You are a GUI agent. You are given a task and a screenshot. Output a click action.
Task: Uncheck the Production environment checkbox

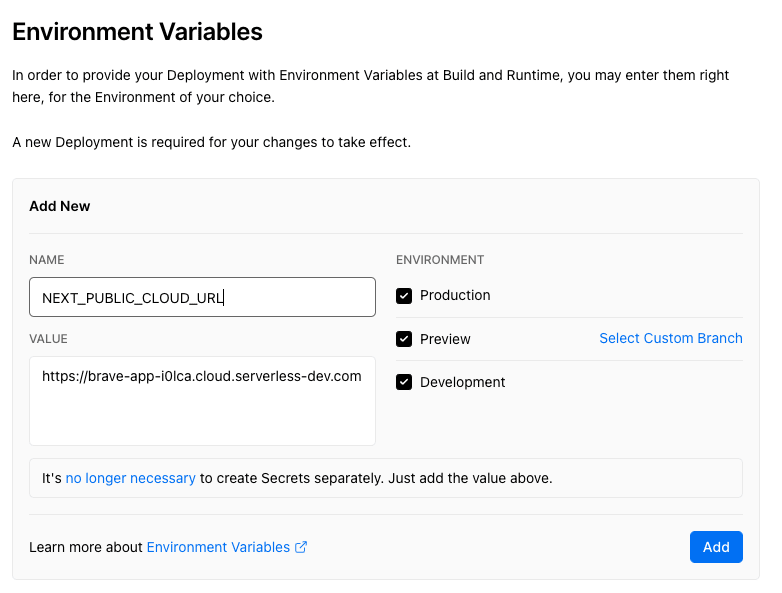404,296
